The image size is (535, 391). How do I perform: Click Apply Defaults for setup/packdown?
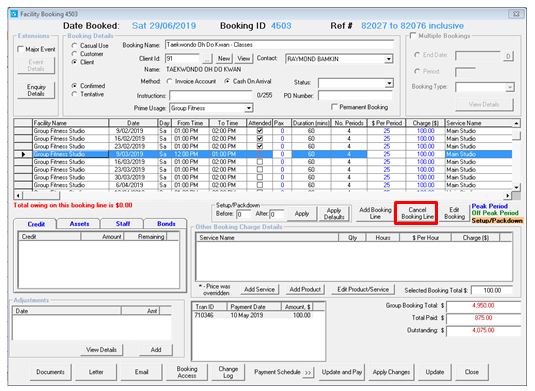[x=334, y=214]
